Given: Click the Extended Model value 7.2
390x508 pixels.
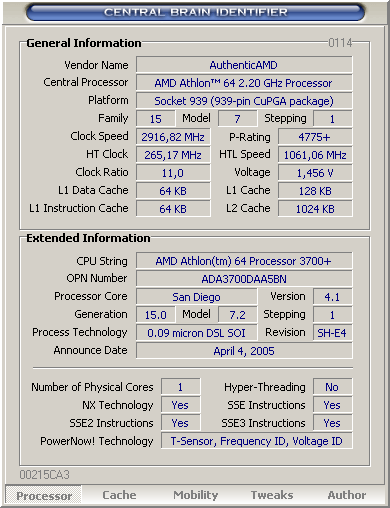Looking at the screenshot, I should (237, 315).
